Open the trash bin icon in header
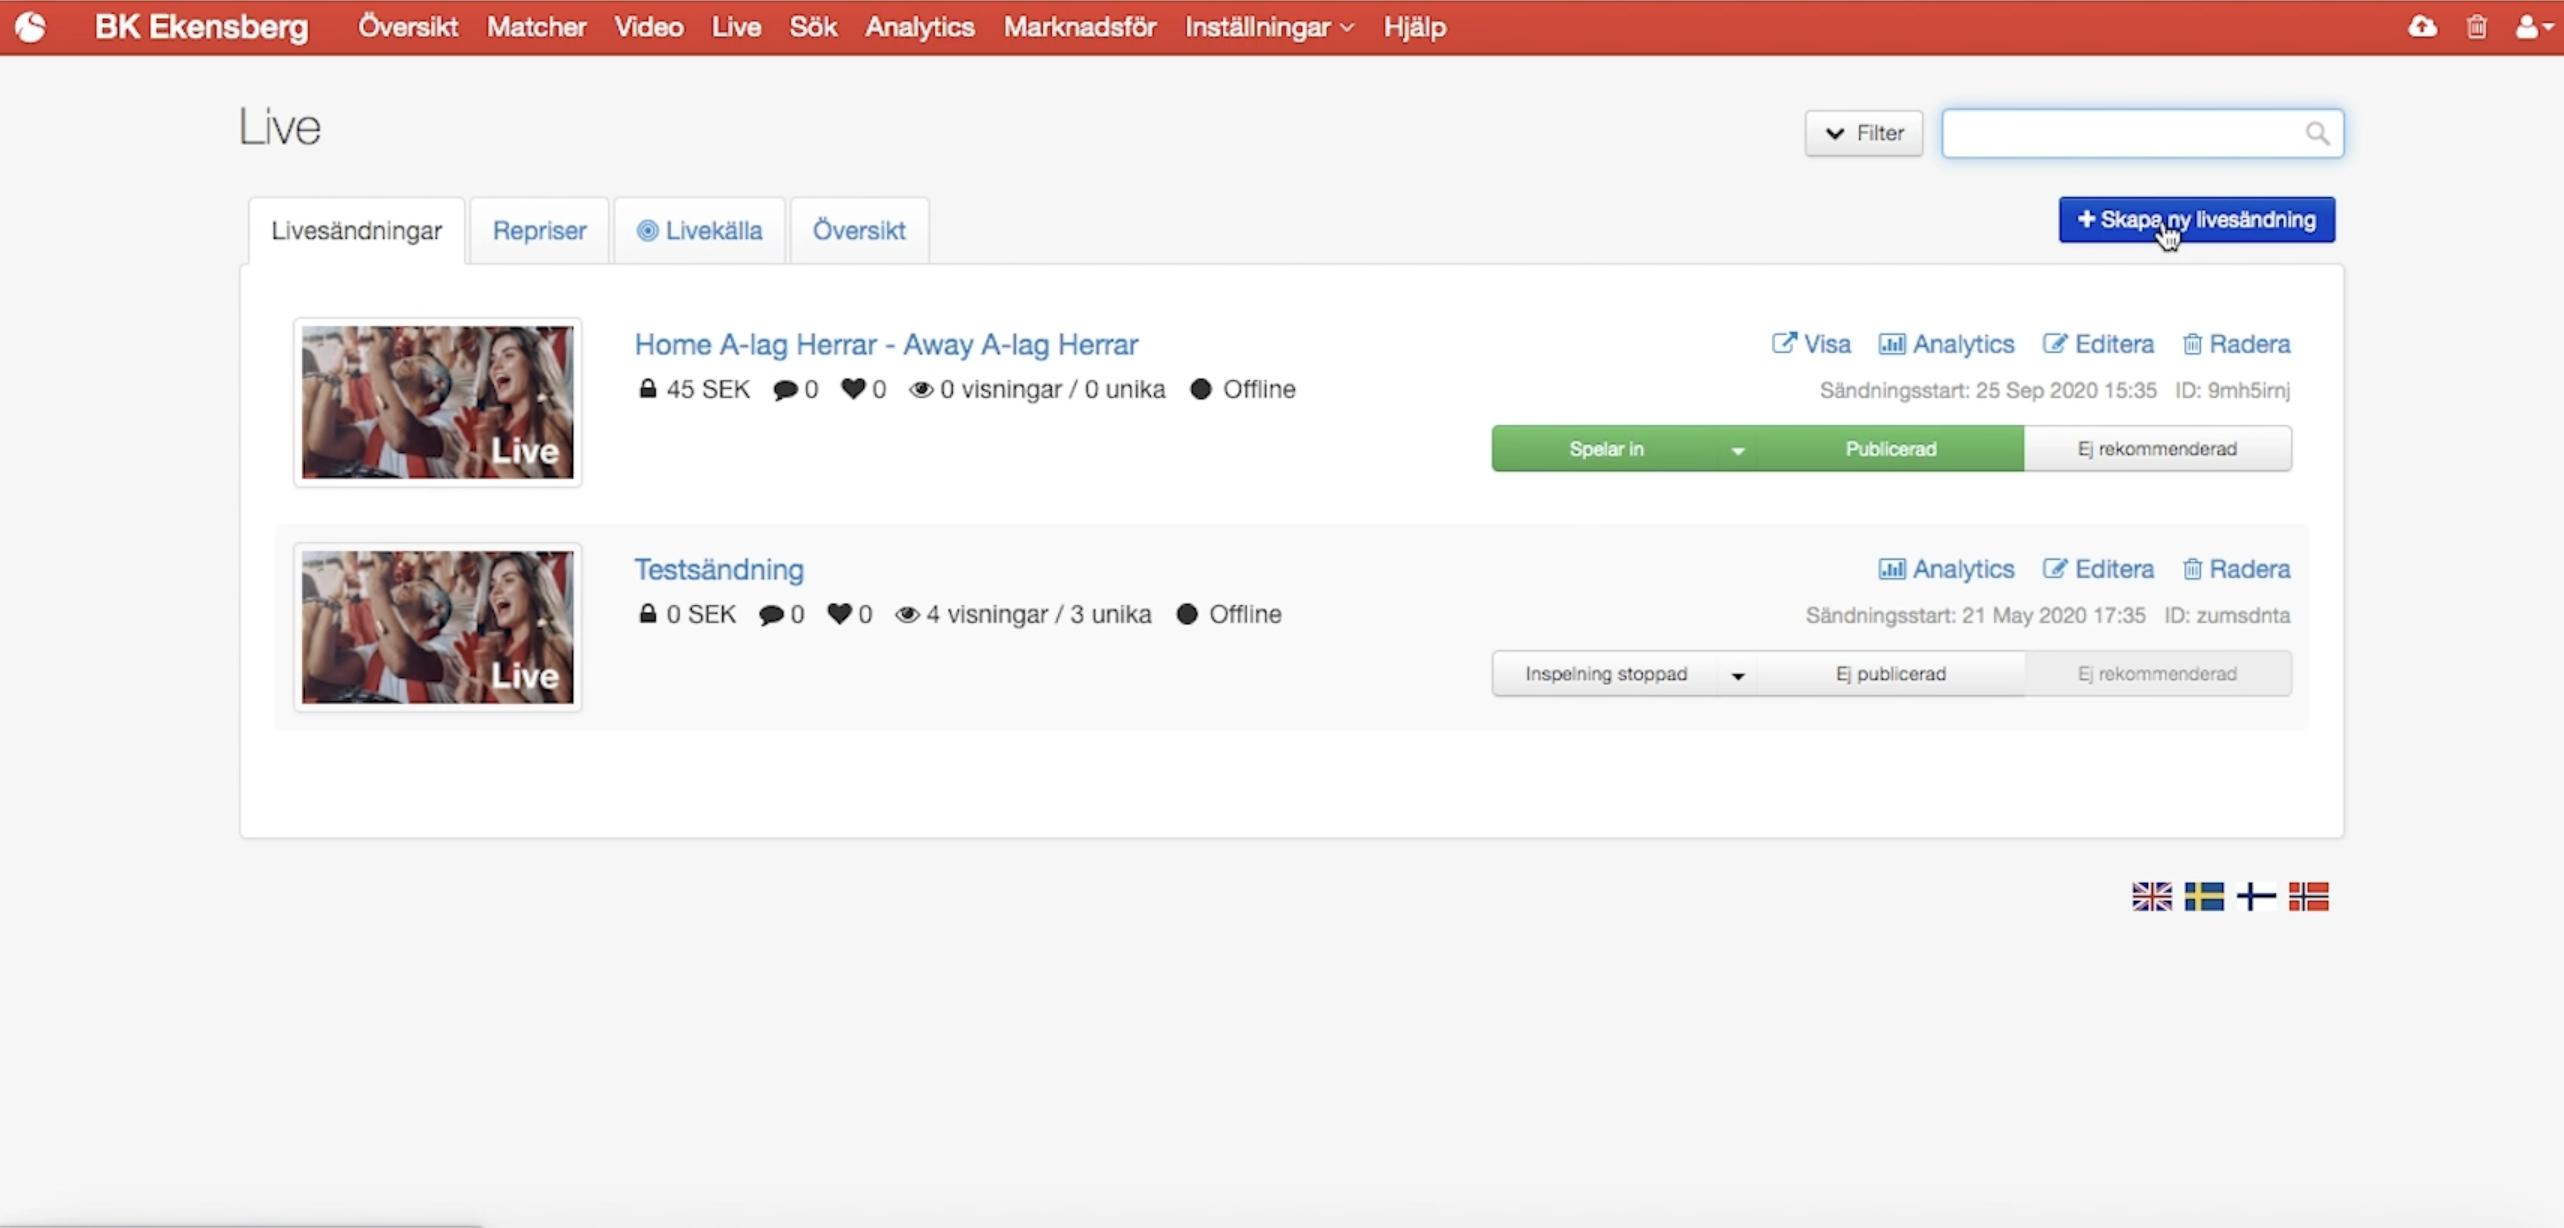Image resolution: width=2564 pixels, height=1228 pixels. 2476,27
